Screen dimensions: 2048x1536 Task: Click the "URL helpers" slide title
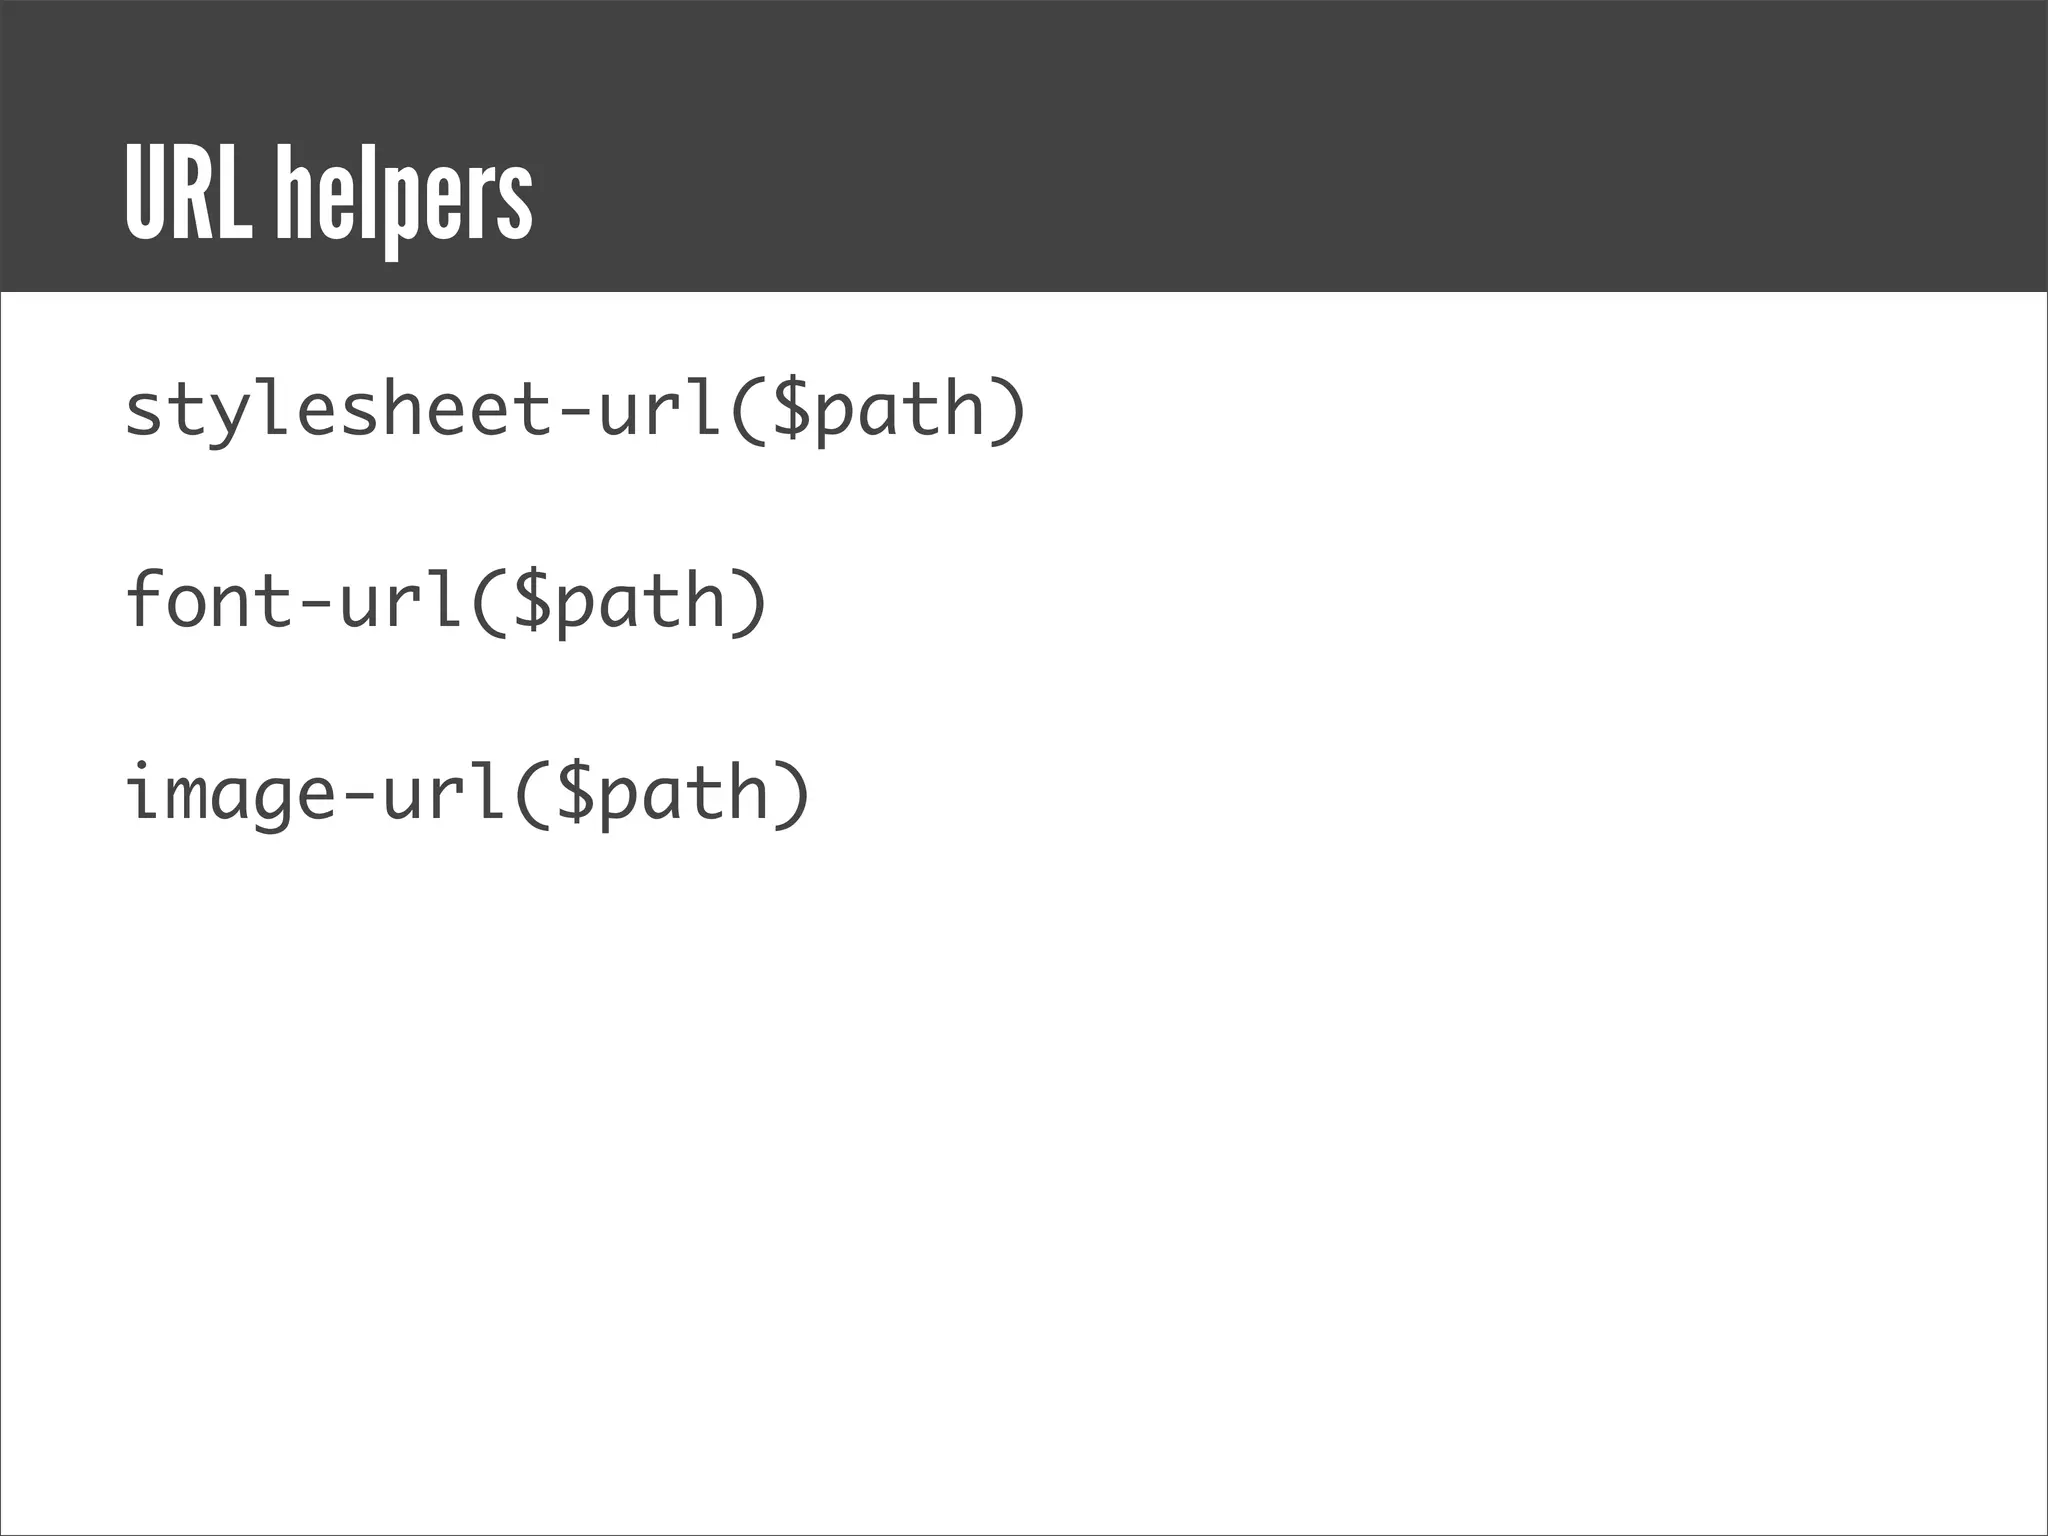[328, 196]
